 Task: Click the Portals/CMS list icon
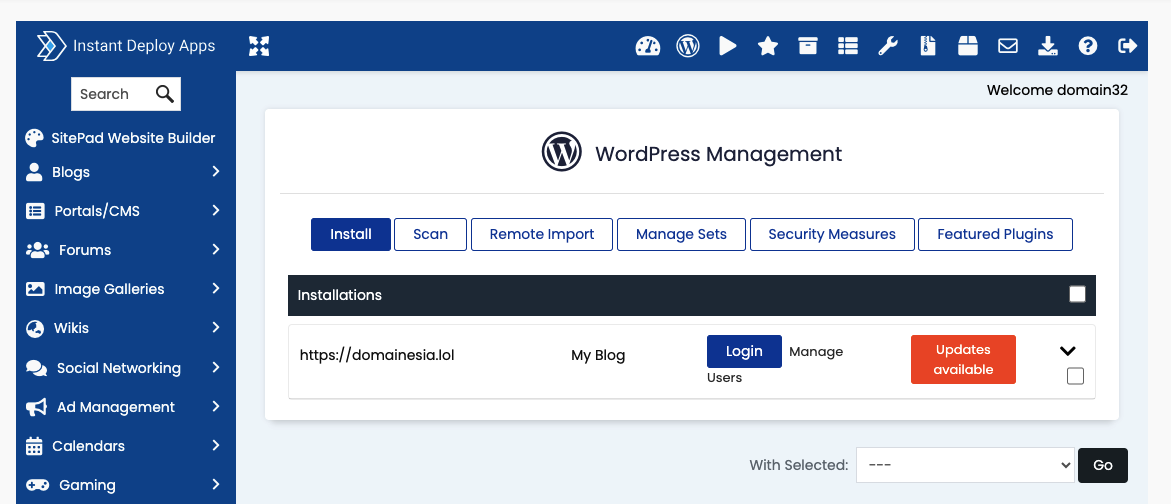(35, 211)
